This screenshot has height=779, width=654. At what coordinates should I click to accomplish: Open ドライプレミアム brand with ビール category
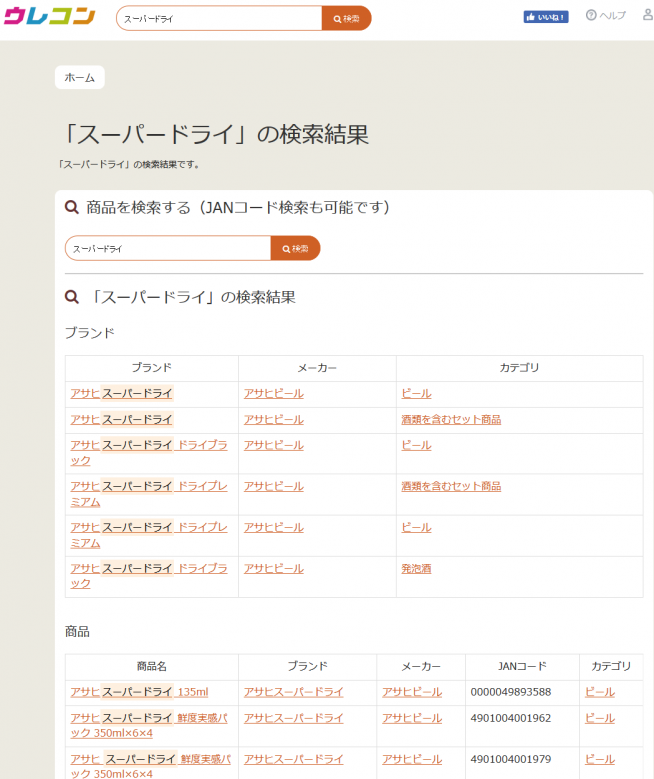click(149, 535)
